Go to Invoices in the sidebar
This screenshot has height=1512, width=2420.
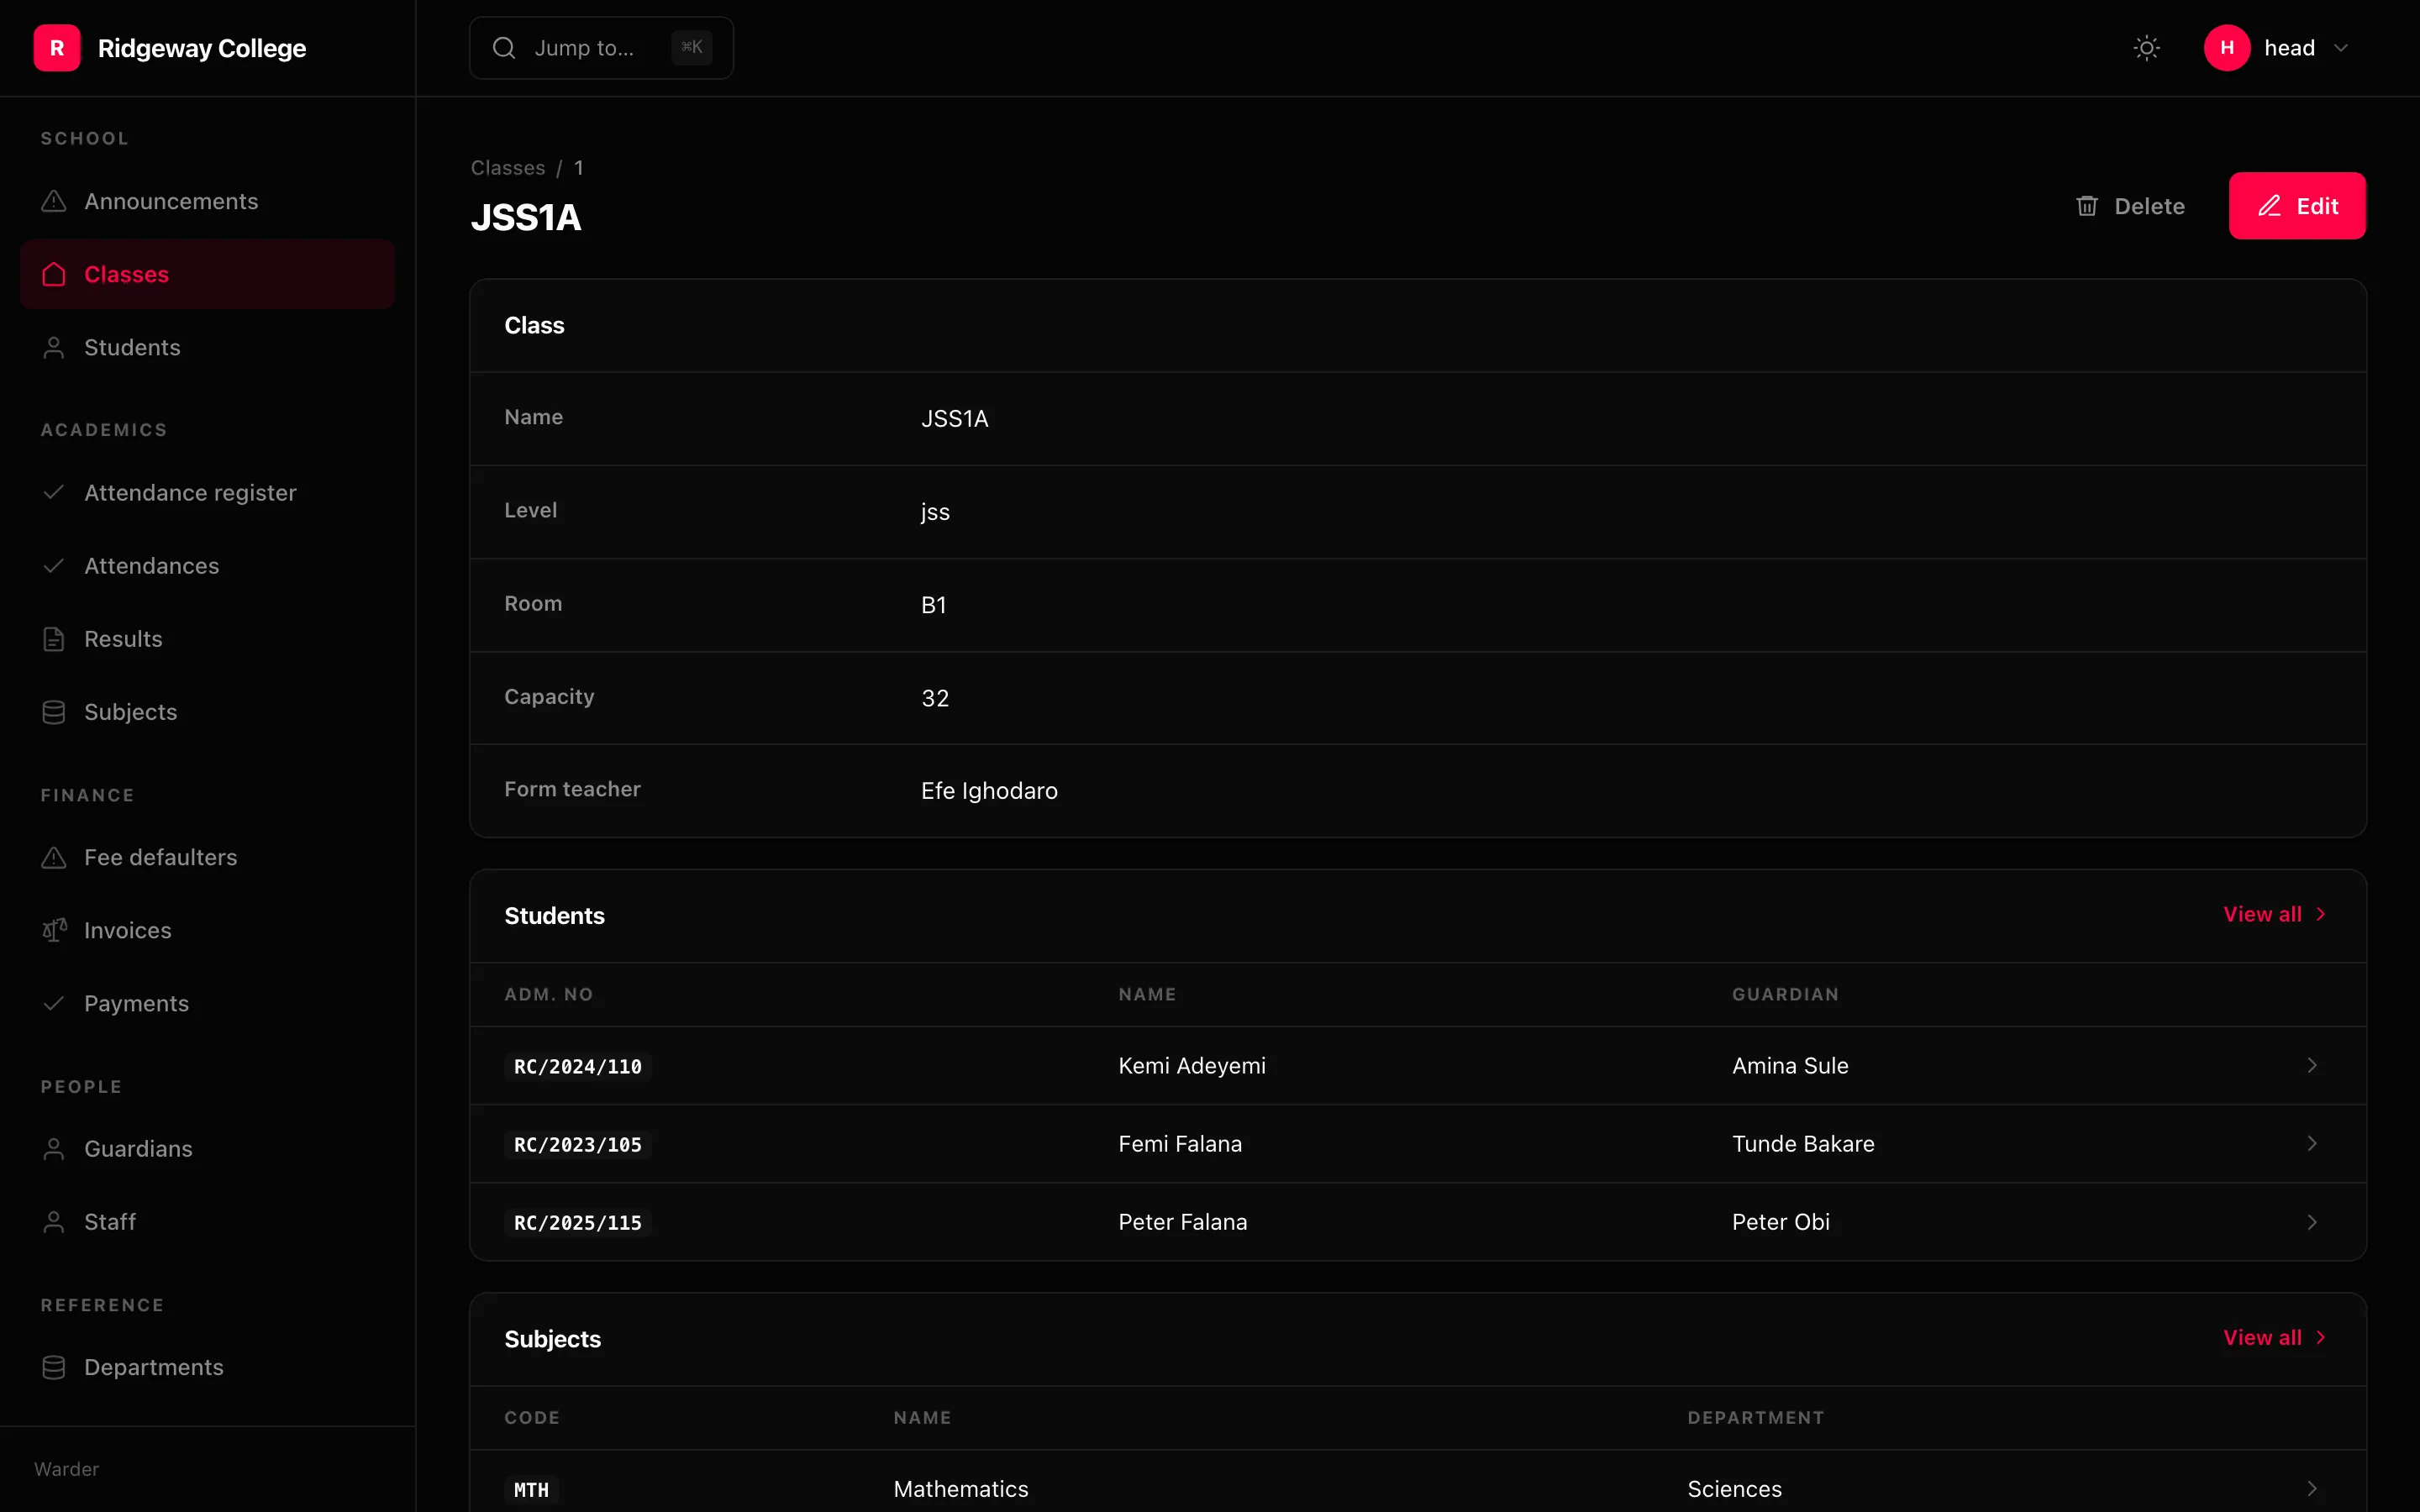point(207,931)
